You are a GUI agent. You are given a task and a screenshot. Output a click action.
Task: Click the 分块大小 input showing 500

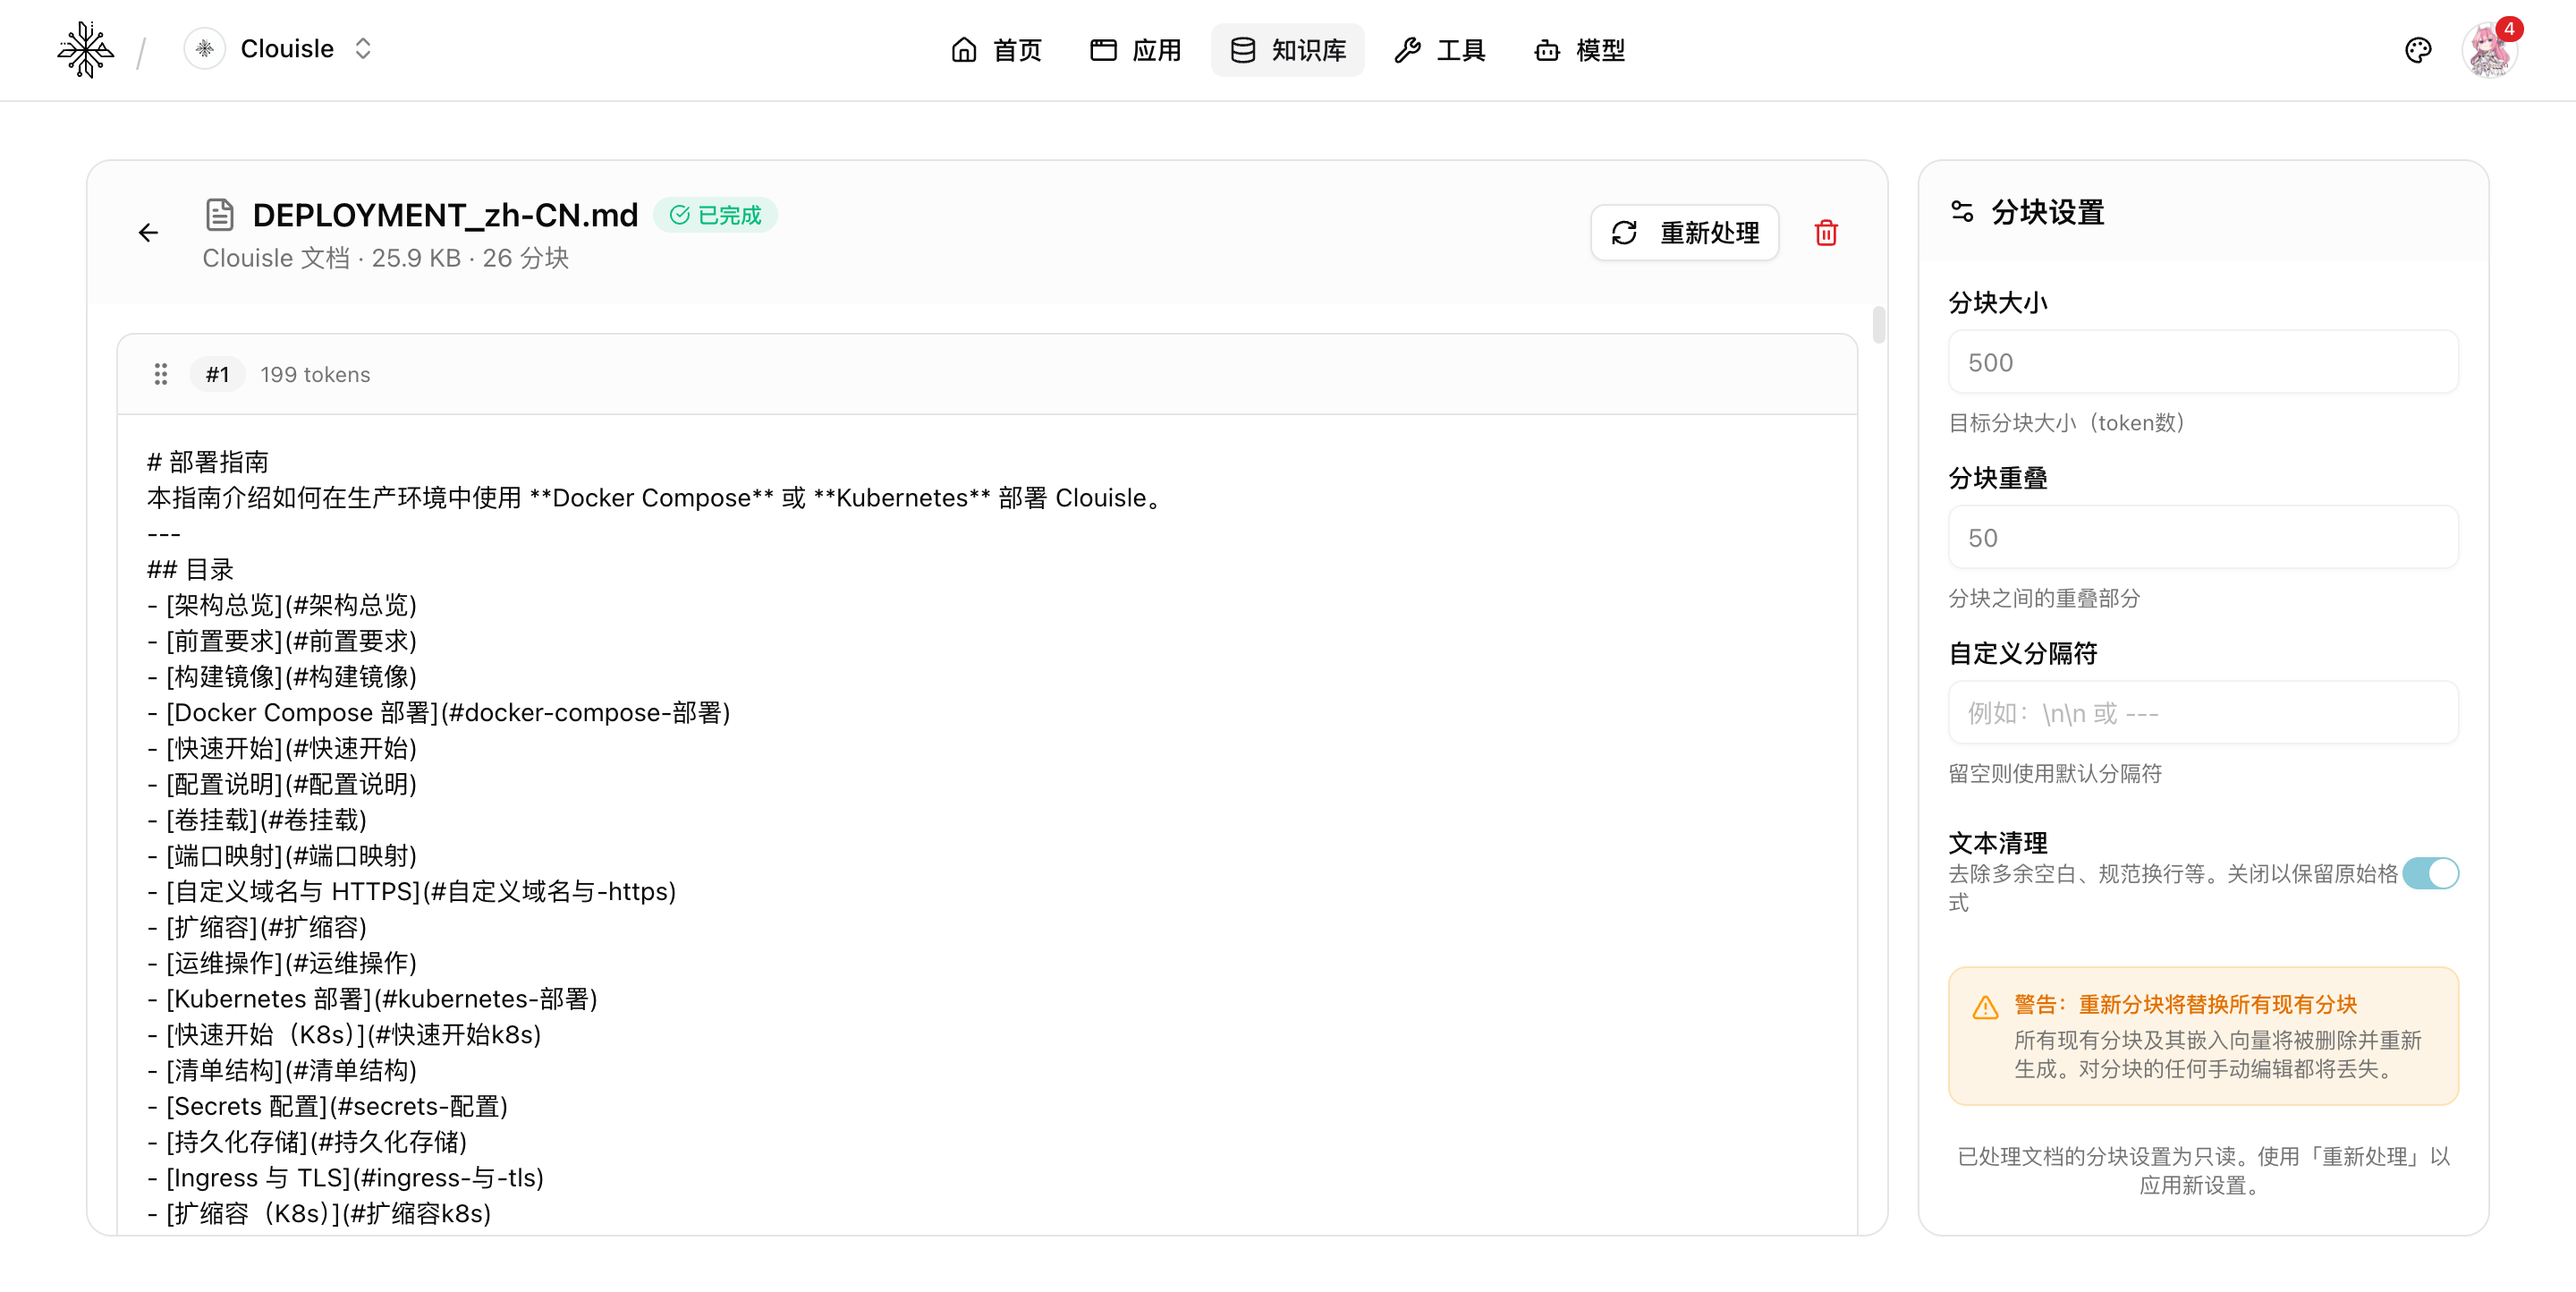point(2202,362)
